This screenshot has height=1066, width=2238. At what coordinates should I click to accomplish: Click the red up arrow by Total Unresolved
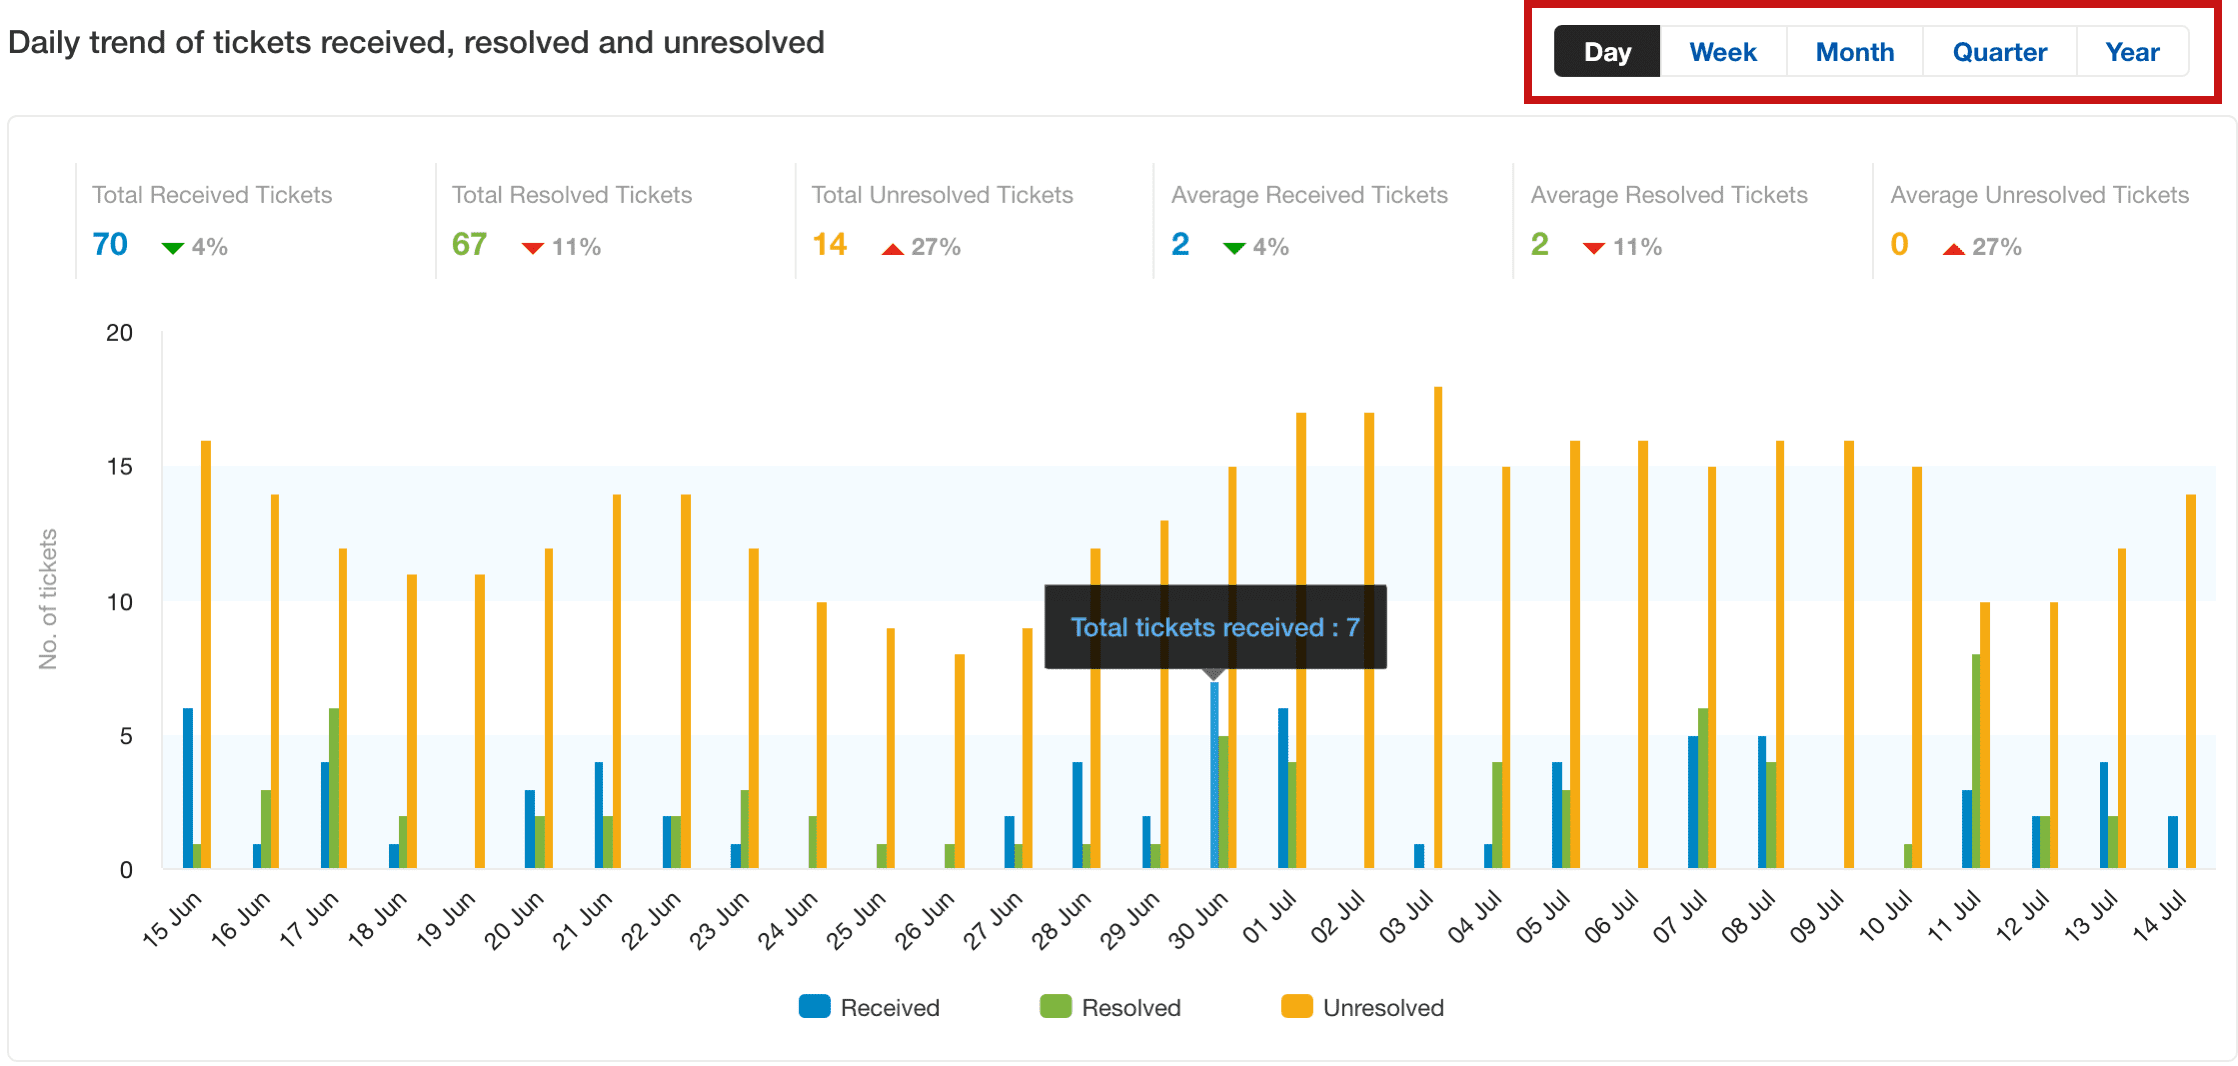[x=892, y=248]
